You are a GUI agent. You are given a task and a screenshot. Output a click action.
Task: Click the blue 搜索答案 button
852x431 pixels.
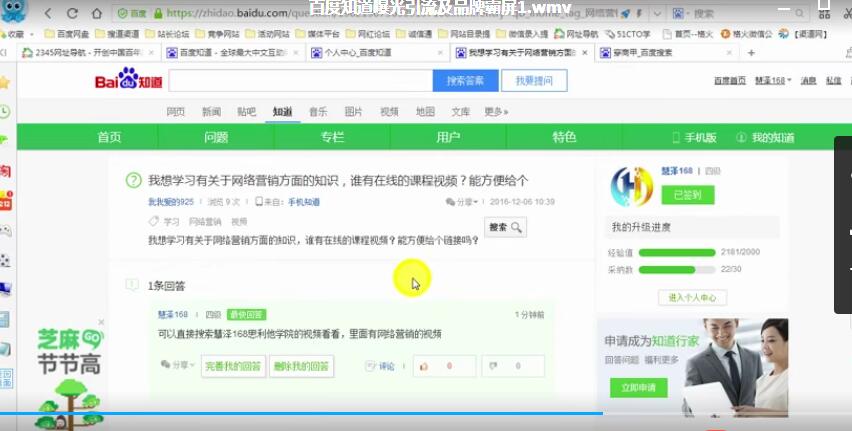pos(465,80)
